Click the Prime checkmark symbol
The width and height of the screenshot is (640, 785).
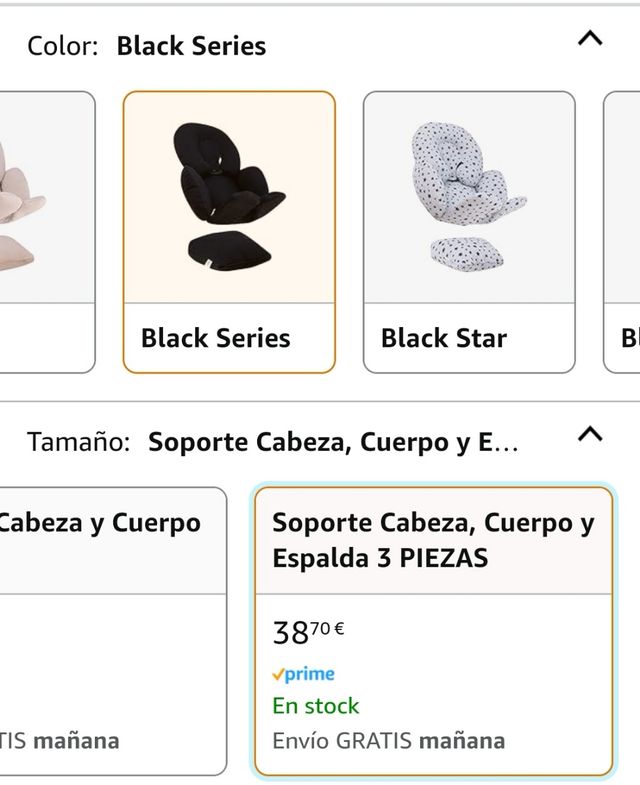point(278,675)
